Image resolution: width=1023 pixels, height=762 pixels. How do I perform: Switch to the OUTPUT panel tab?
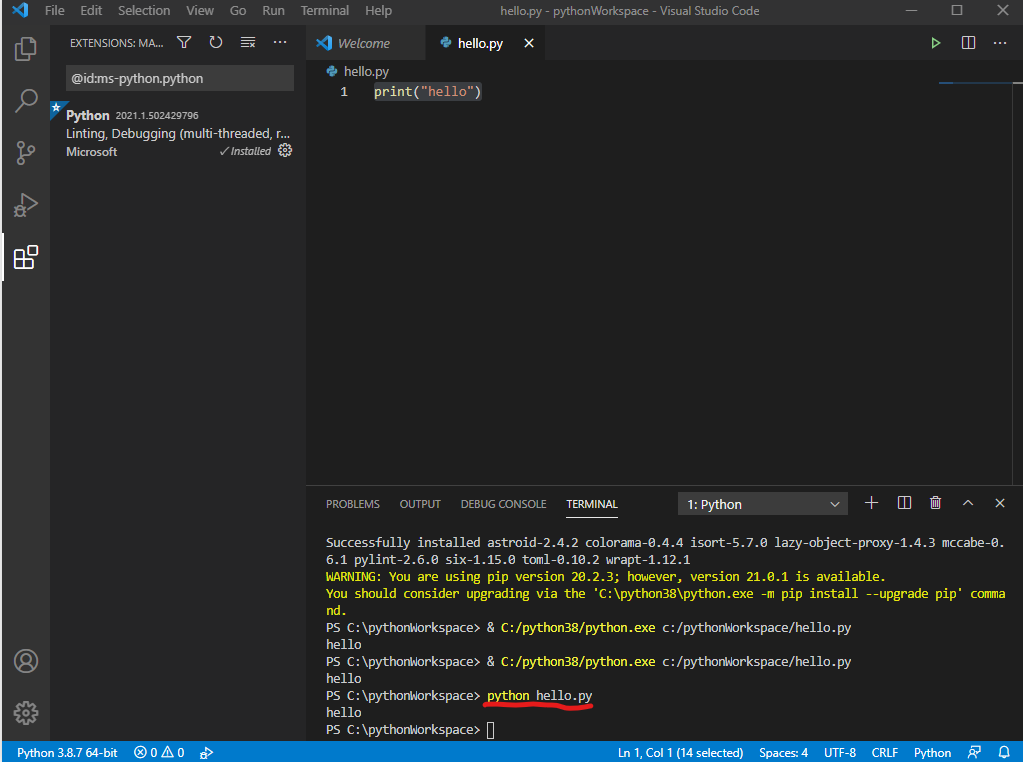pos(420,504)
